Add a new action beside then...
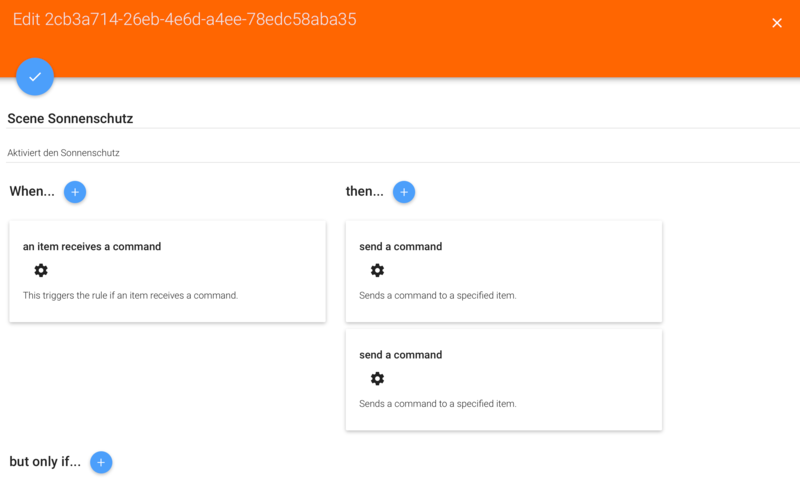 coord(404,192)
